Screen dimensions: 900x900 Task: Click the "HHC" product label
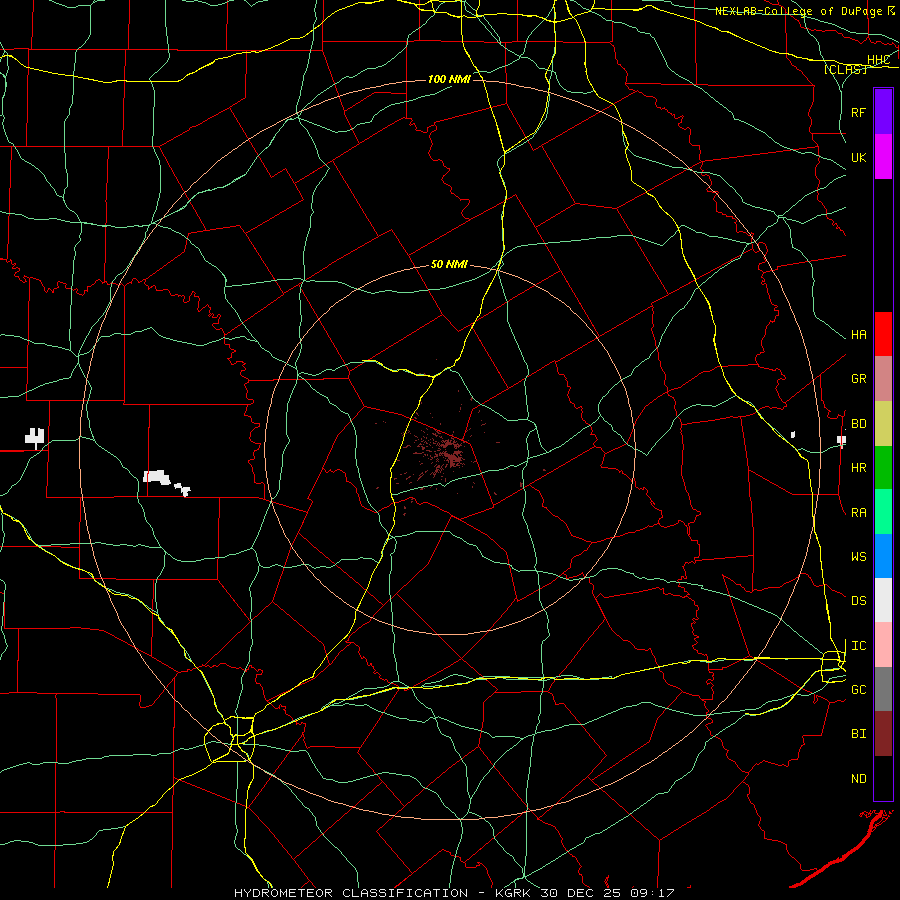878,60
